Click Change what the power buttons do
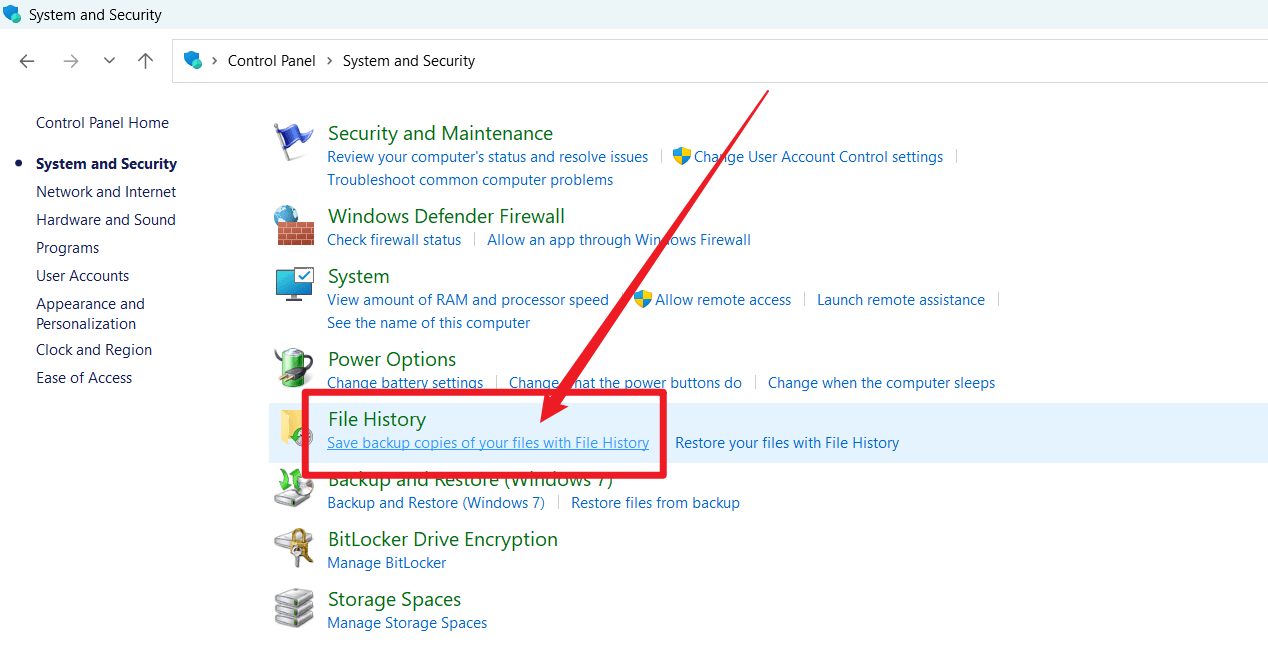This screenshot has height=647, width=1268. coord(625,383)
